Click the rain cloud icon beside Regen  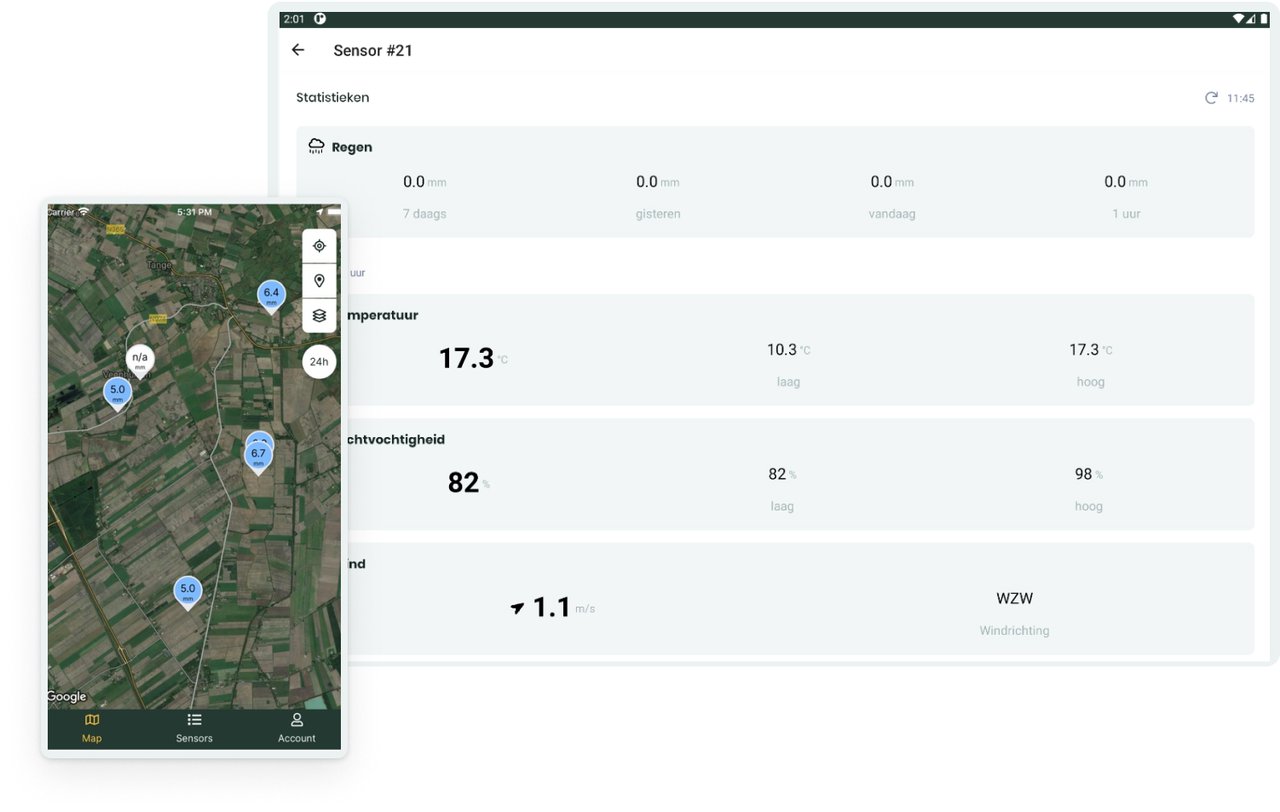(x=316, y=147)
